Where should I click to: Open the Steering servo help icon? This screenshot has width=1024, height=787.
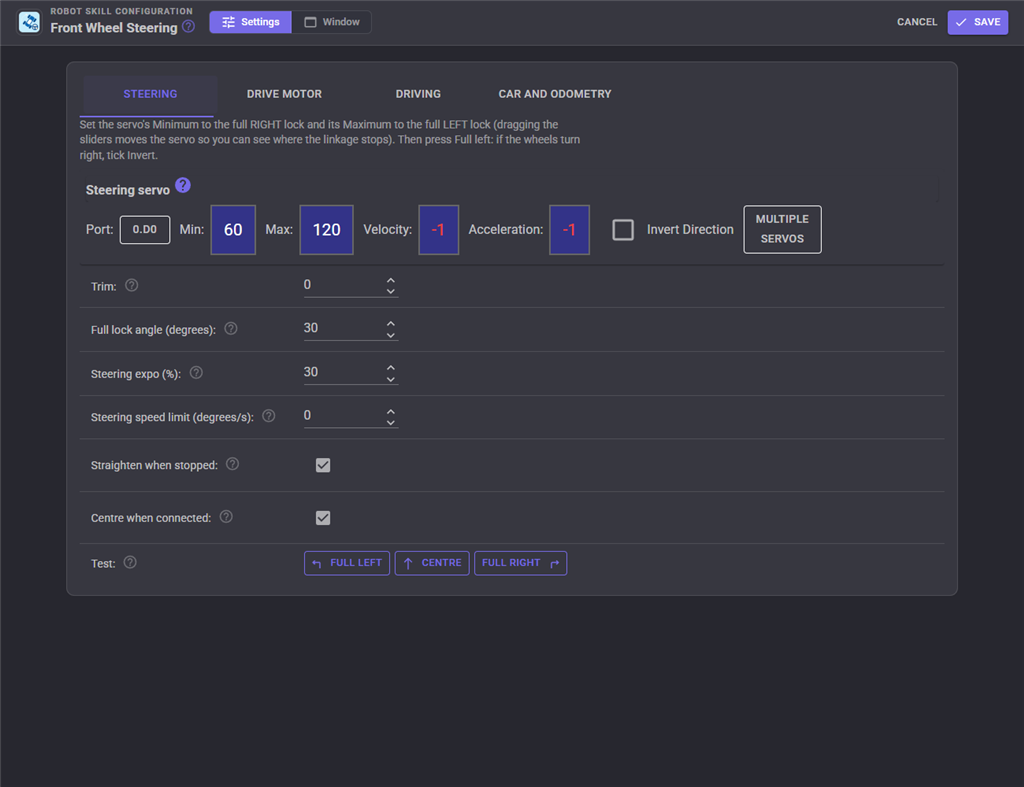183,185
